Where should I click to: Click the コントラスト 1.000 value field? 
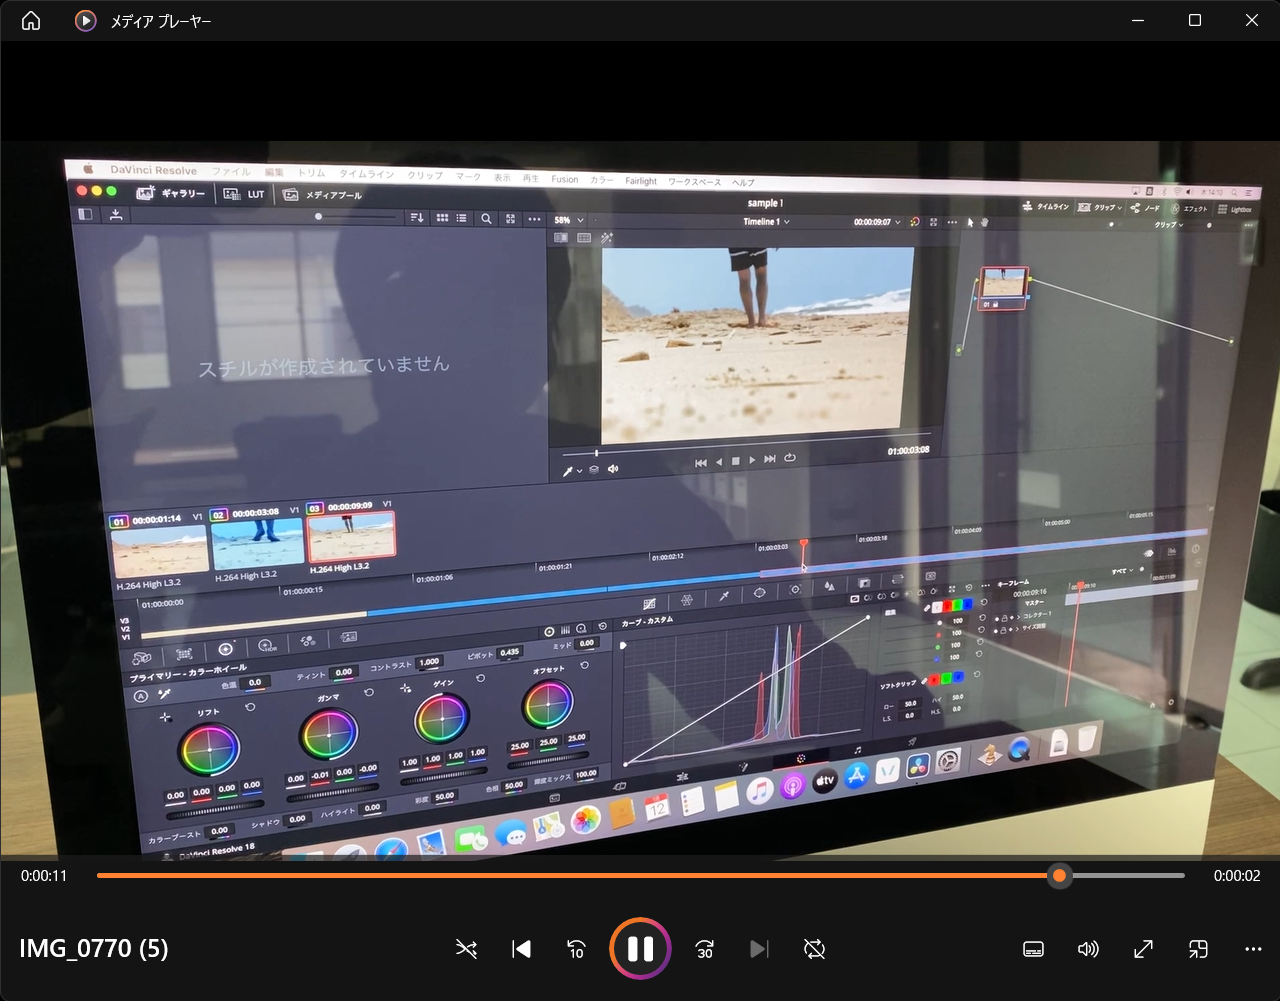tap(429, 661)
